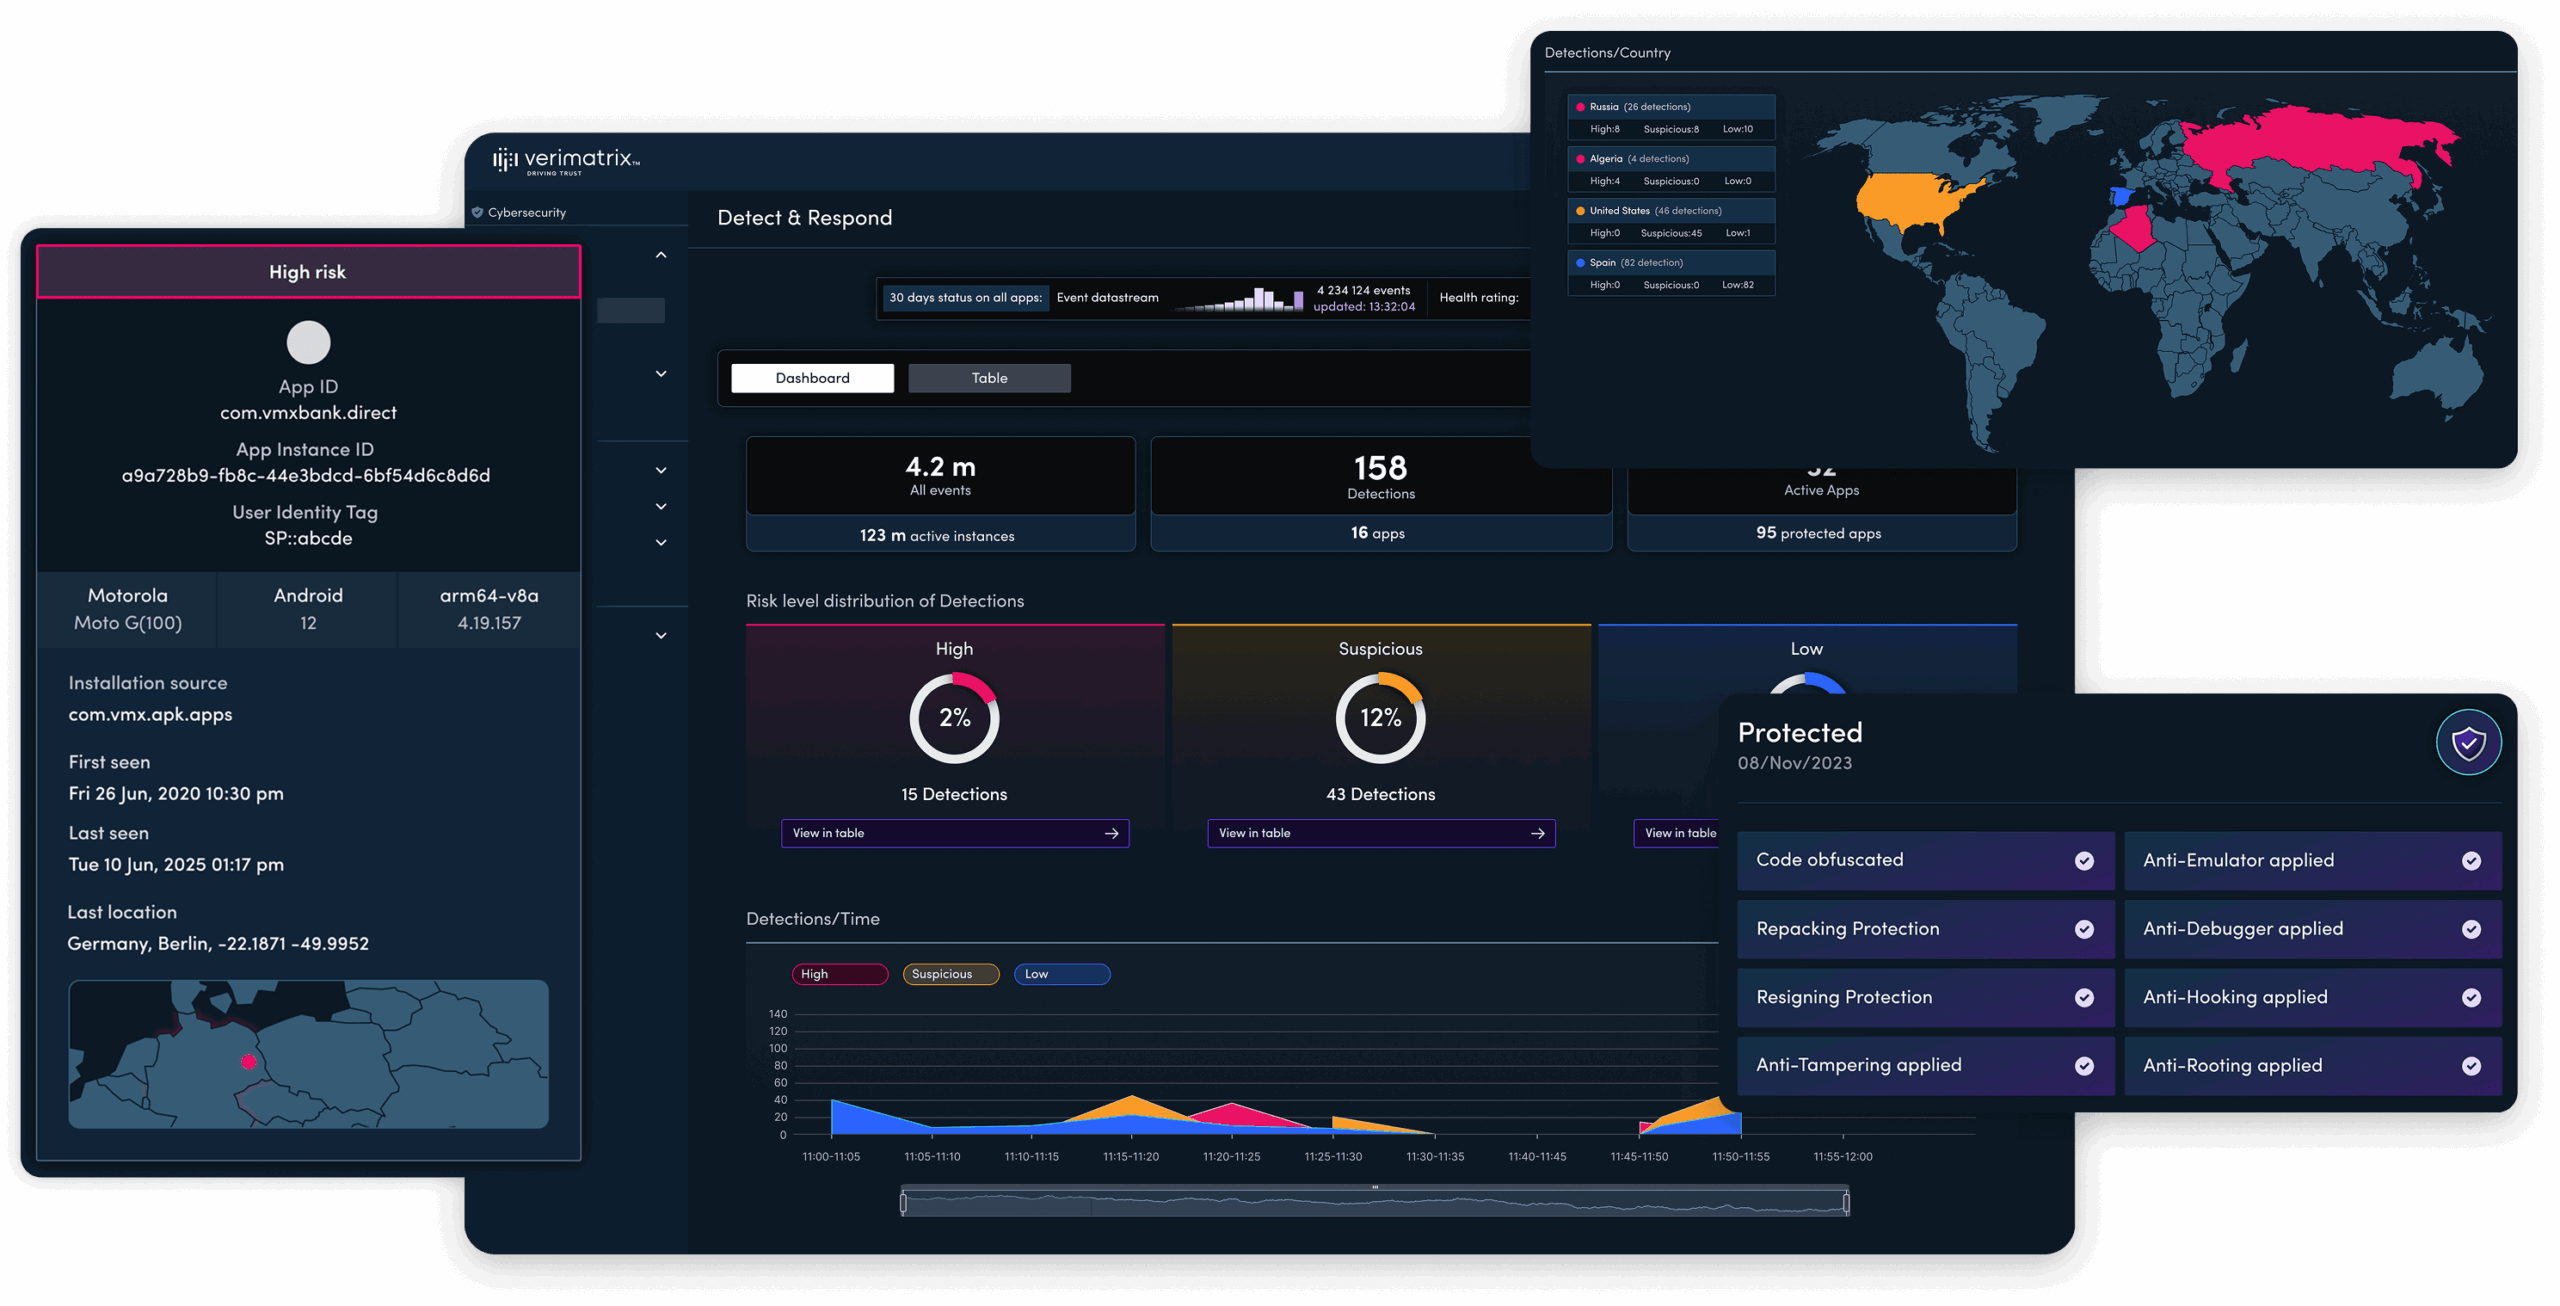Click the Cybersecurity shield icon in sidebar

[x=478, y=212]
